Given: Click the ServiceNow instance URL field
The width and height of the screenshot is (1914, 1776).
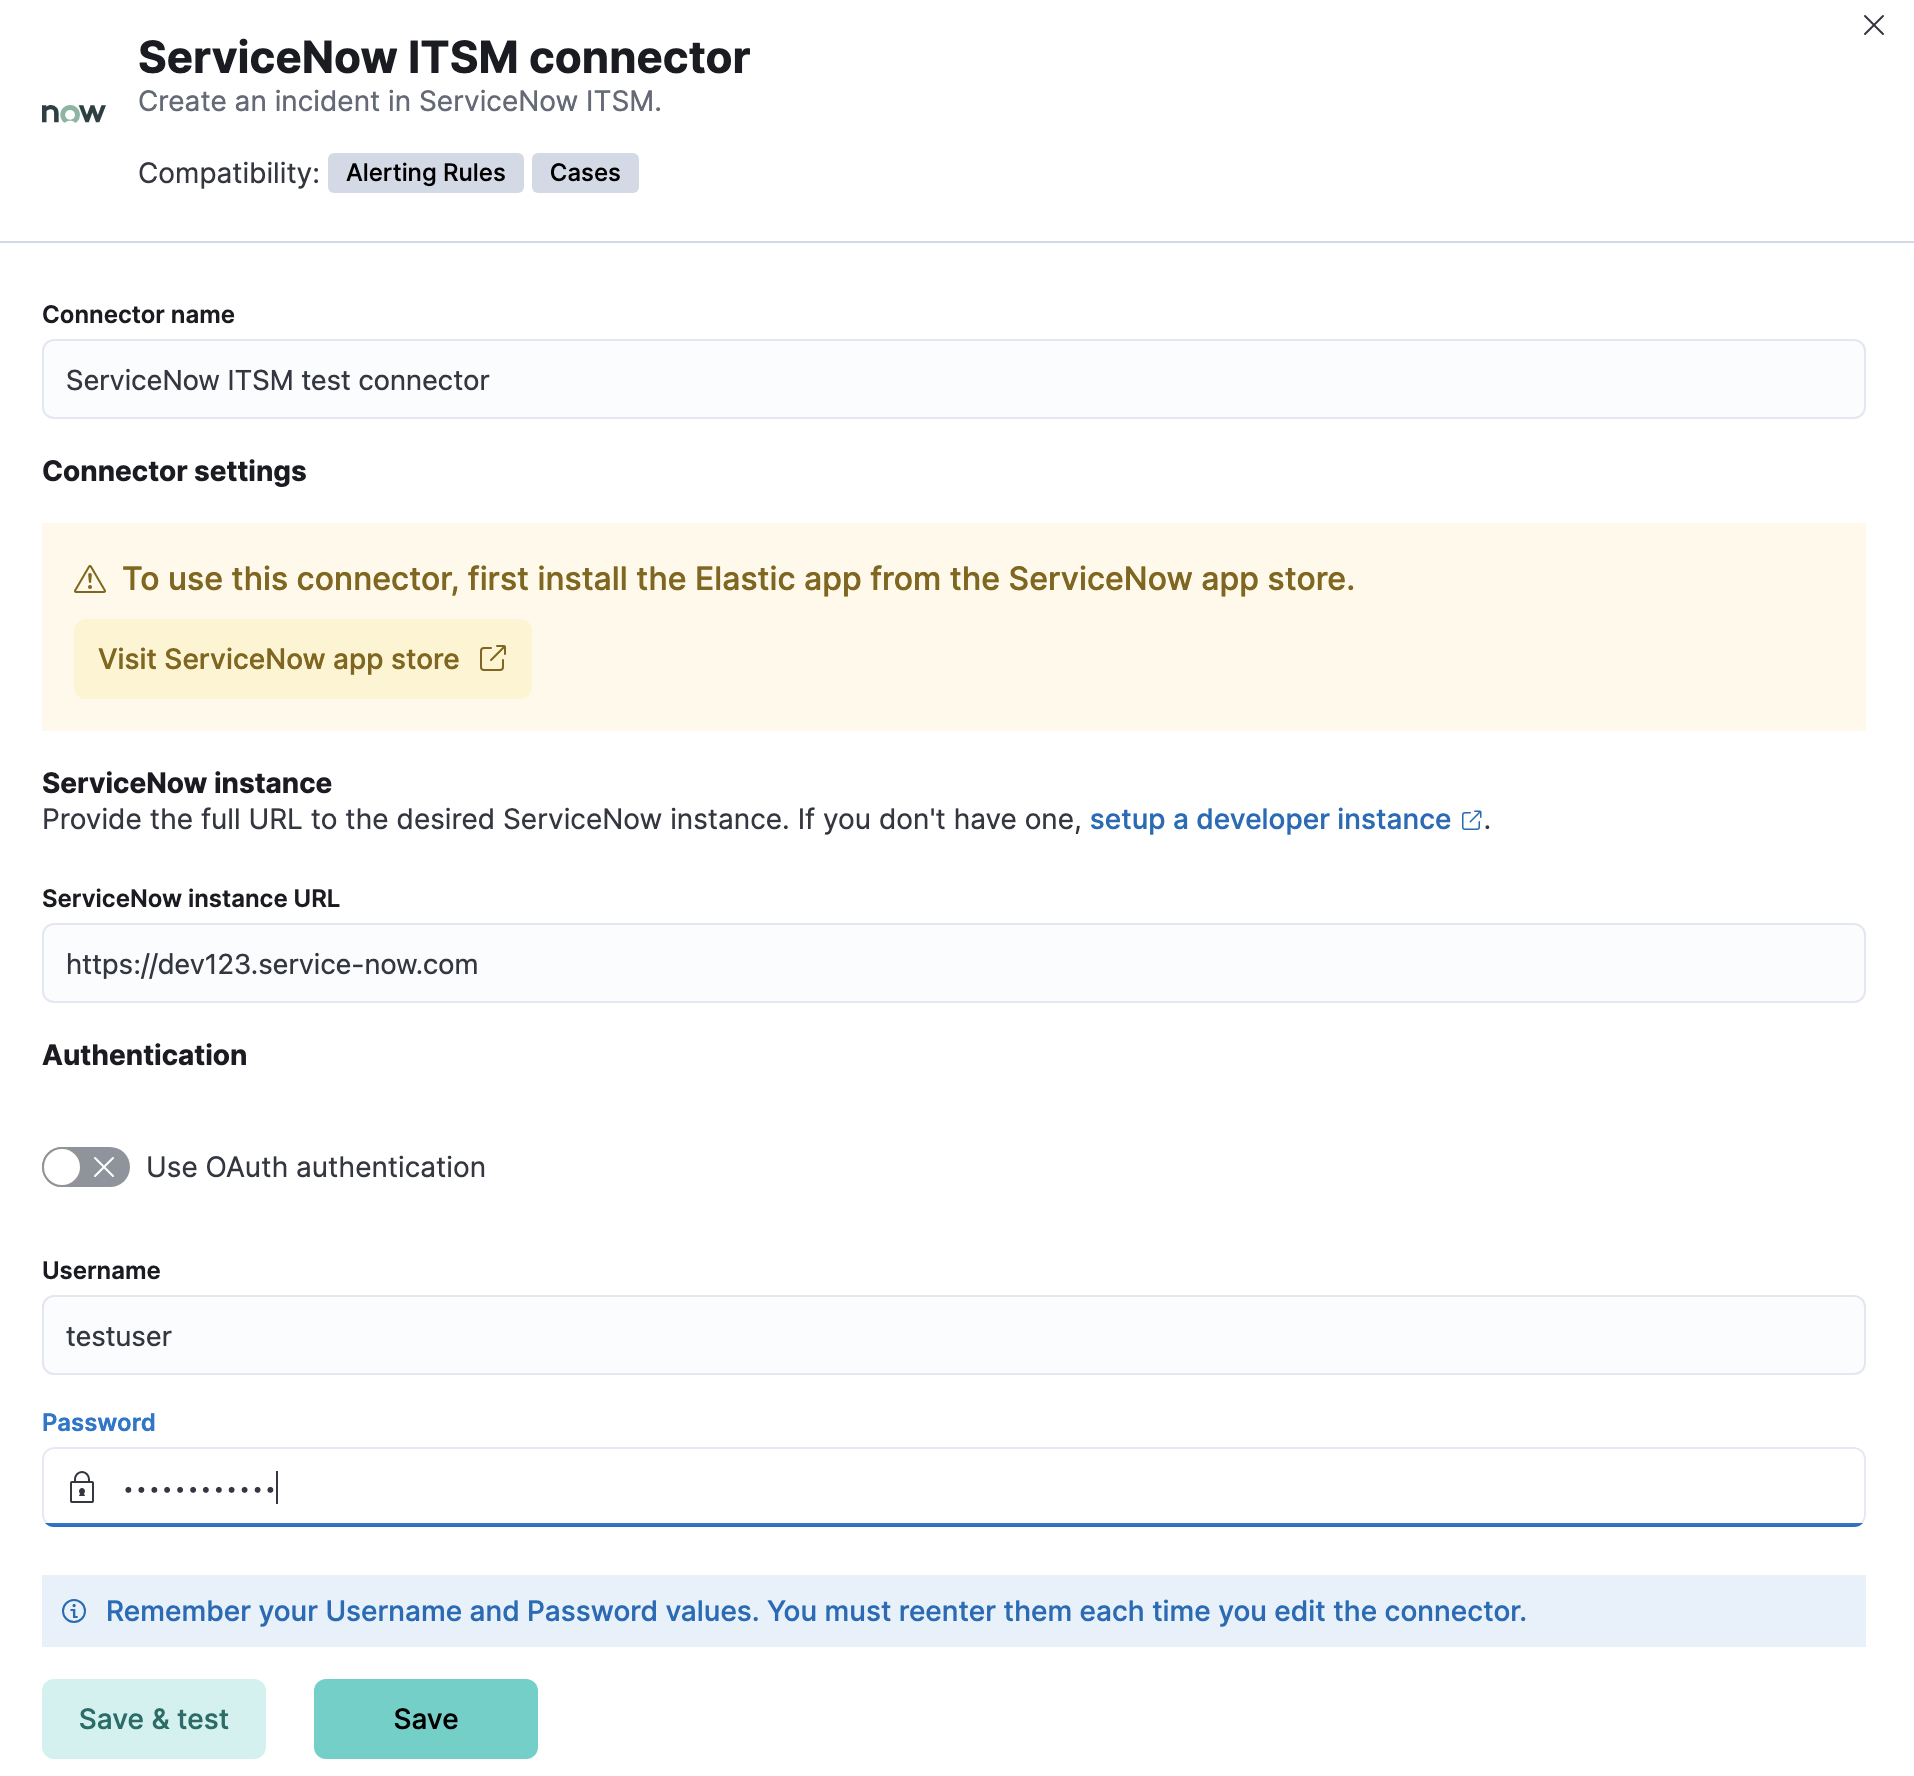Looking at the screenshot, I should pos(950,963).
